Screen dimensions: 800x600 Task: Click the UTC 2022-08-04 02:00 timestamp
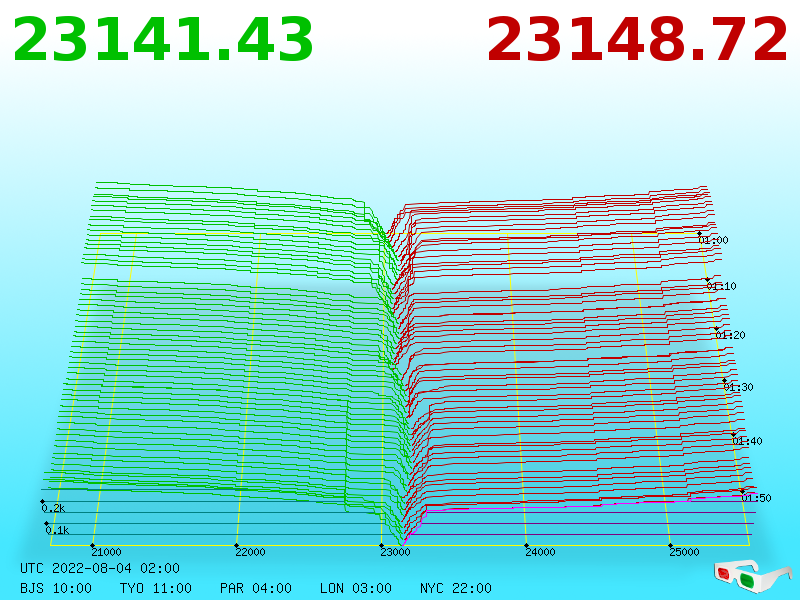point(100,568)
